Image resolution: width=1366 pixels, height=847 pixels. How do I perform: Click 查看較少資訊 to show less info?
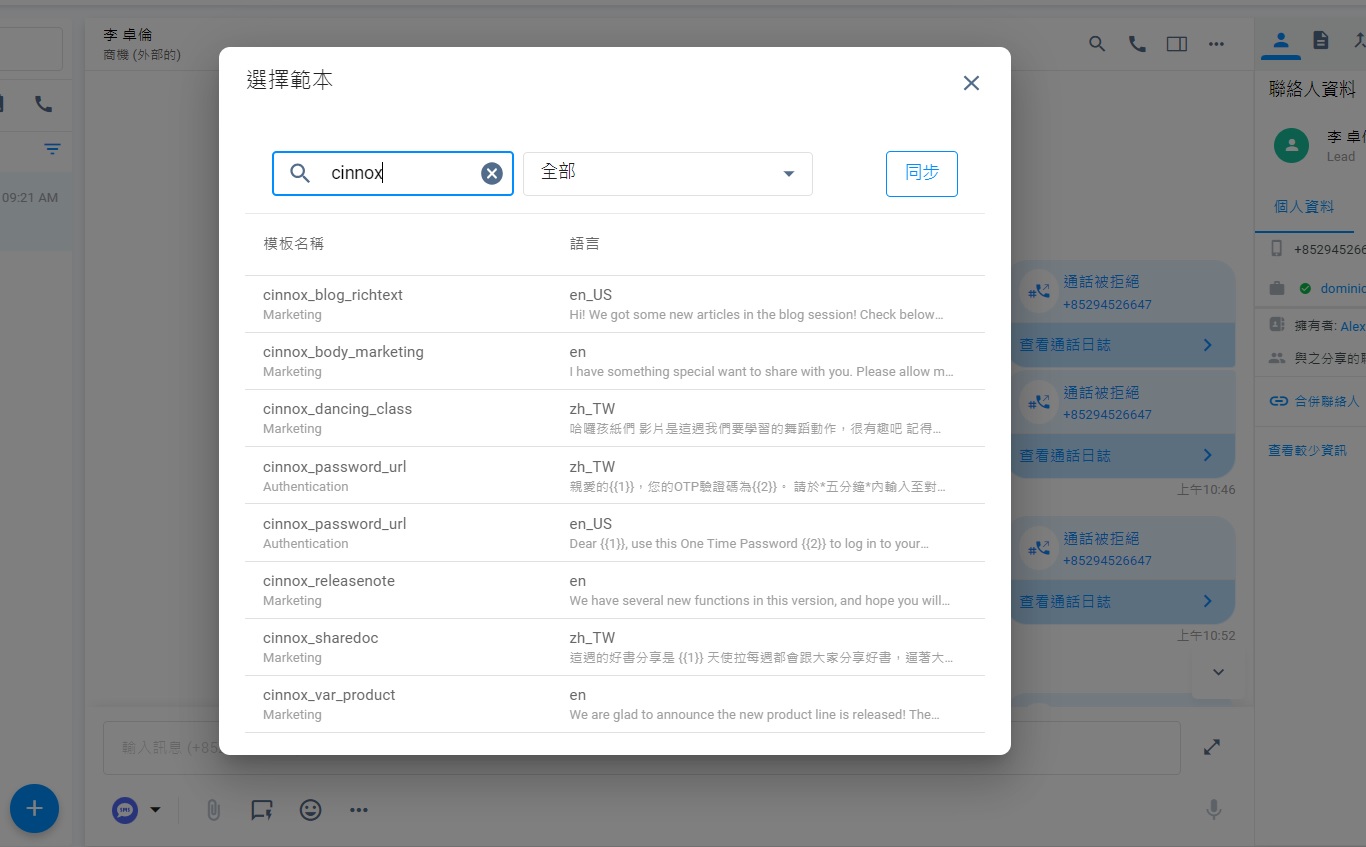[1307, 451]
